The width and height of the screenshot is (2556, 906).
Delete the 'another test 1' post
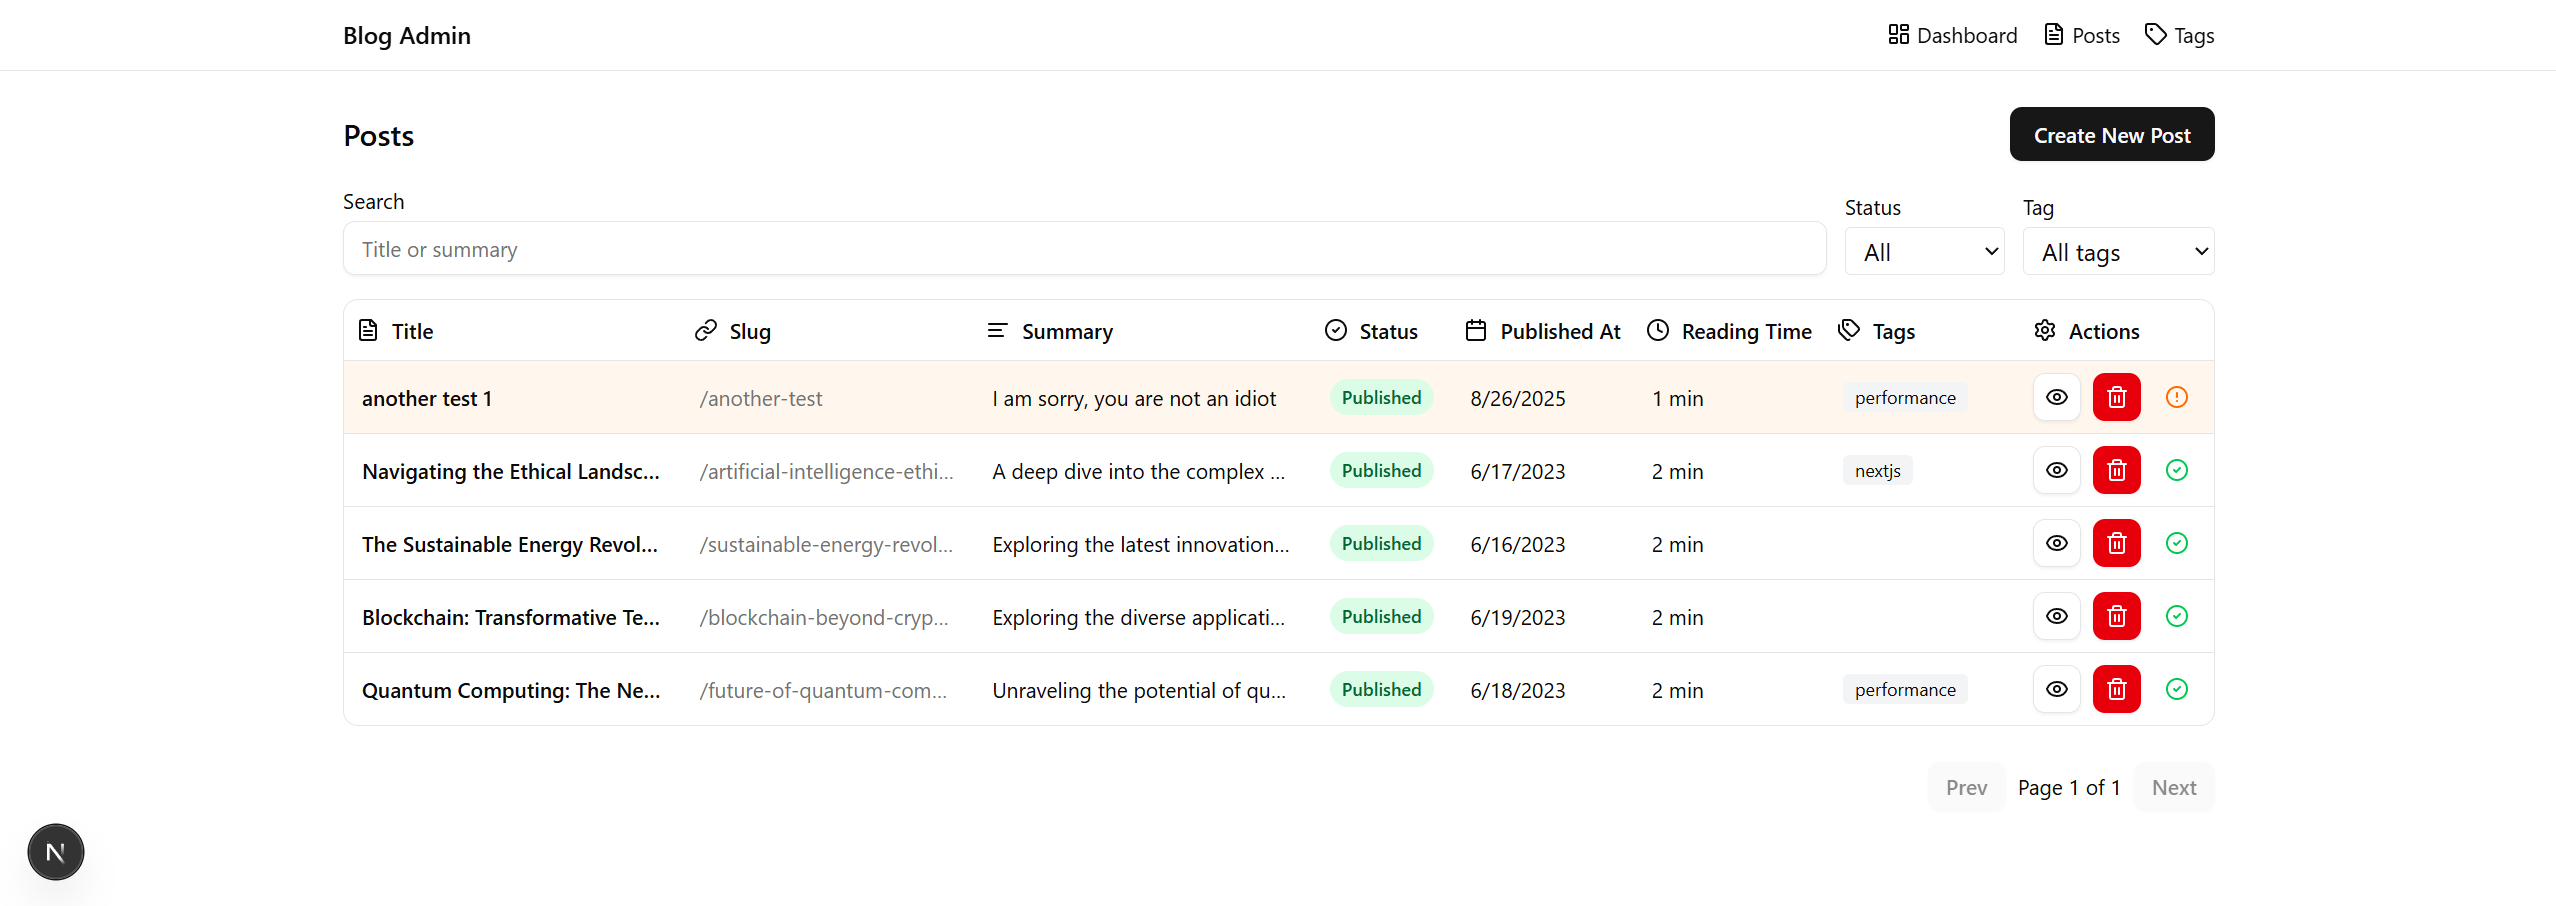pyautogui.click(x=2116, y=397)
